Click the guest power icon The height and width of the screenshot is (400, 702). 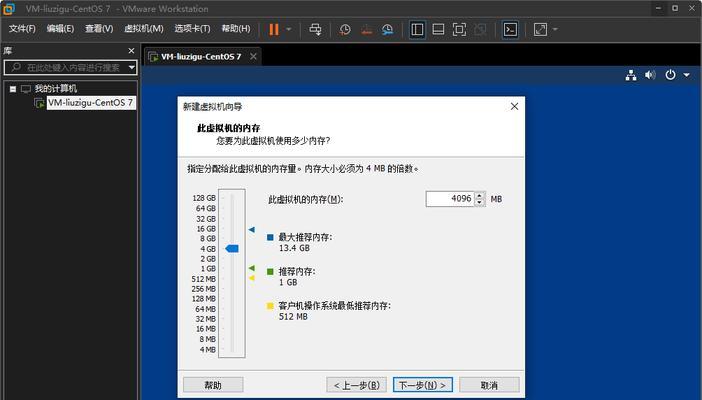coord(670,75)
